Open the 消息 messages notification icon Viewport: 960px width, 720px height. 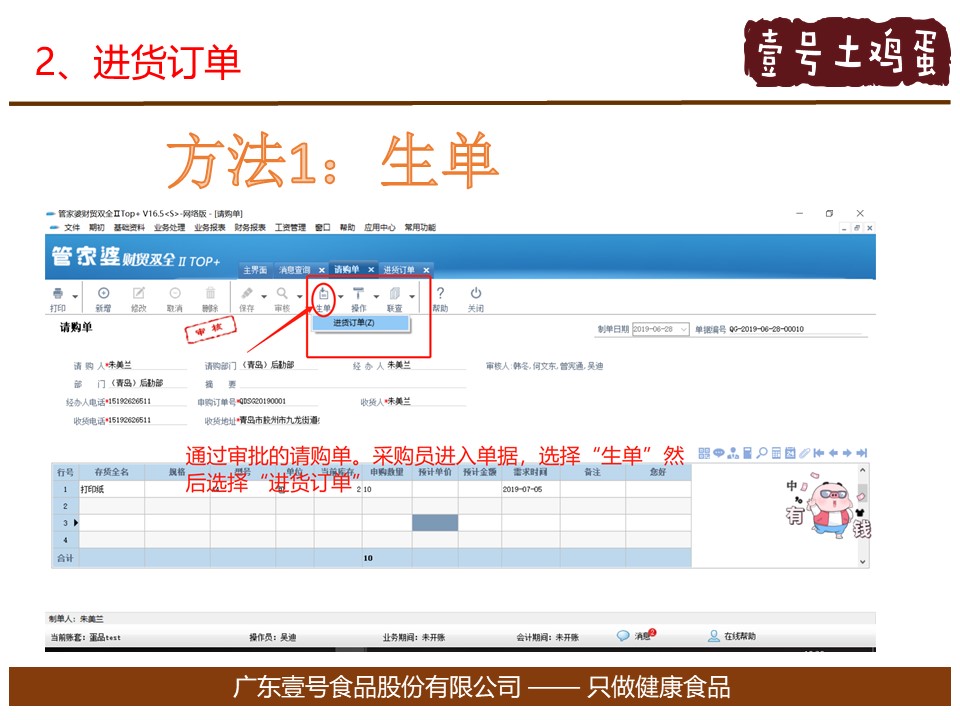624,636
